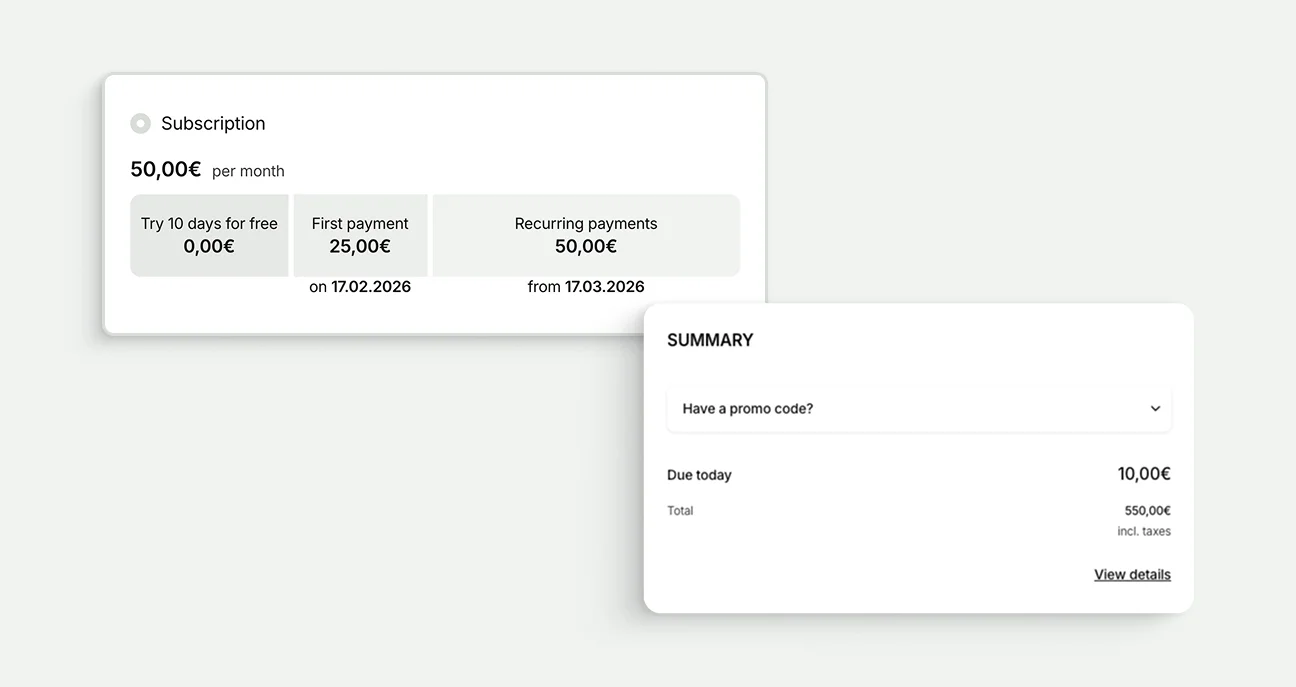1296x687 pixels.
Task: Click the 0,00€ free trial price
Action: (x=209, y=246)
